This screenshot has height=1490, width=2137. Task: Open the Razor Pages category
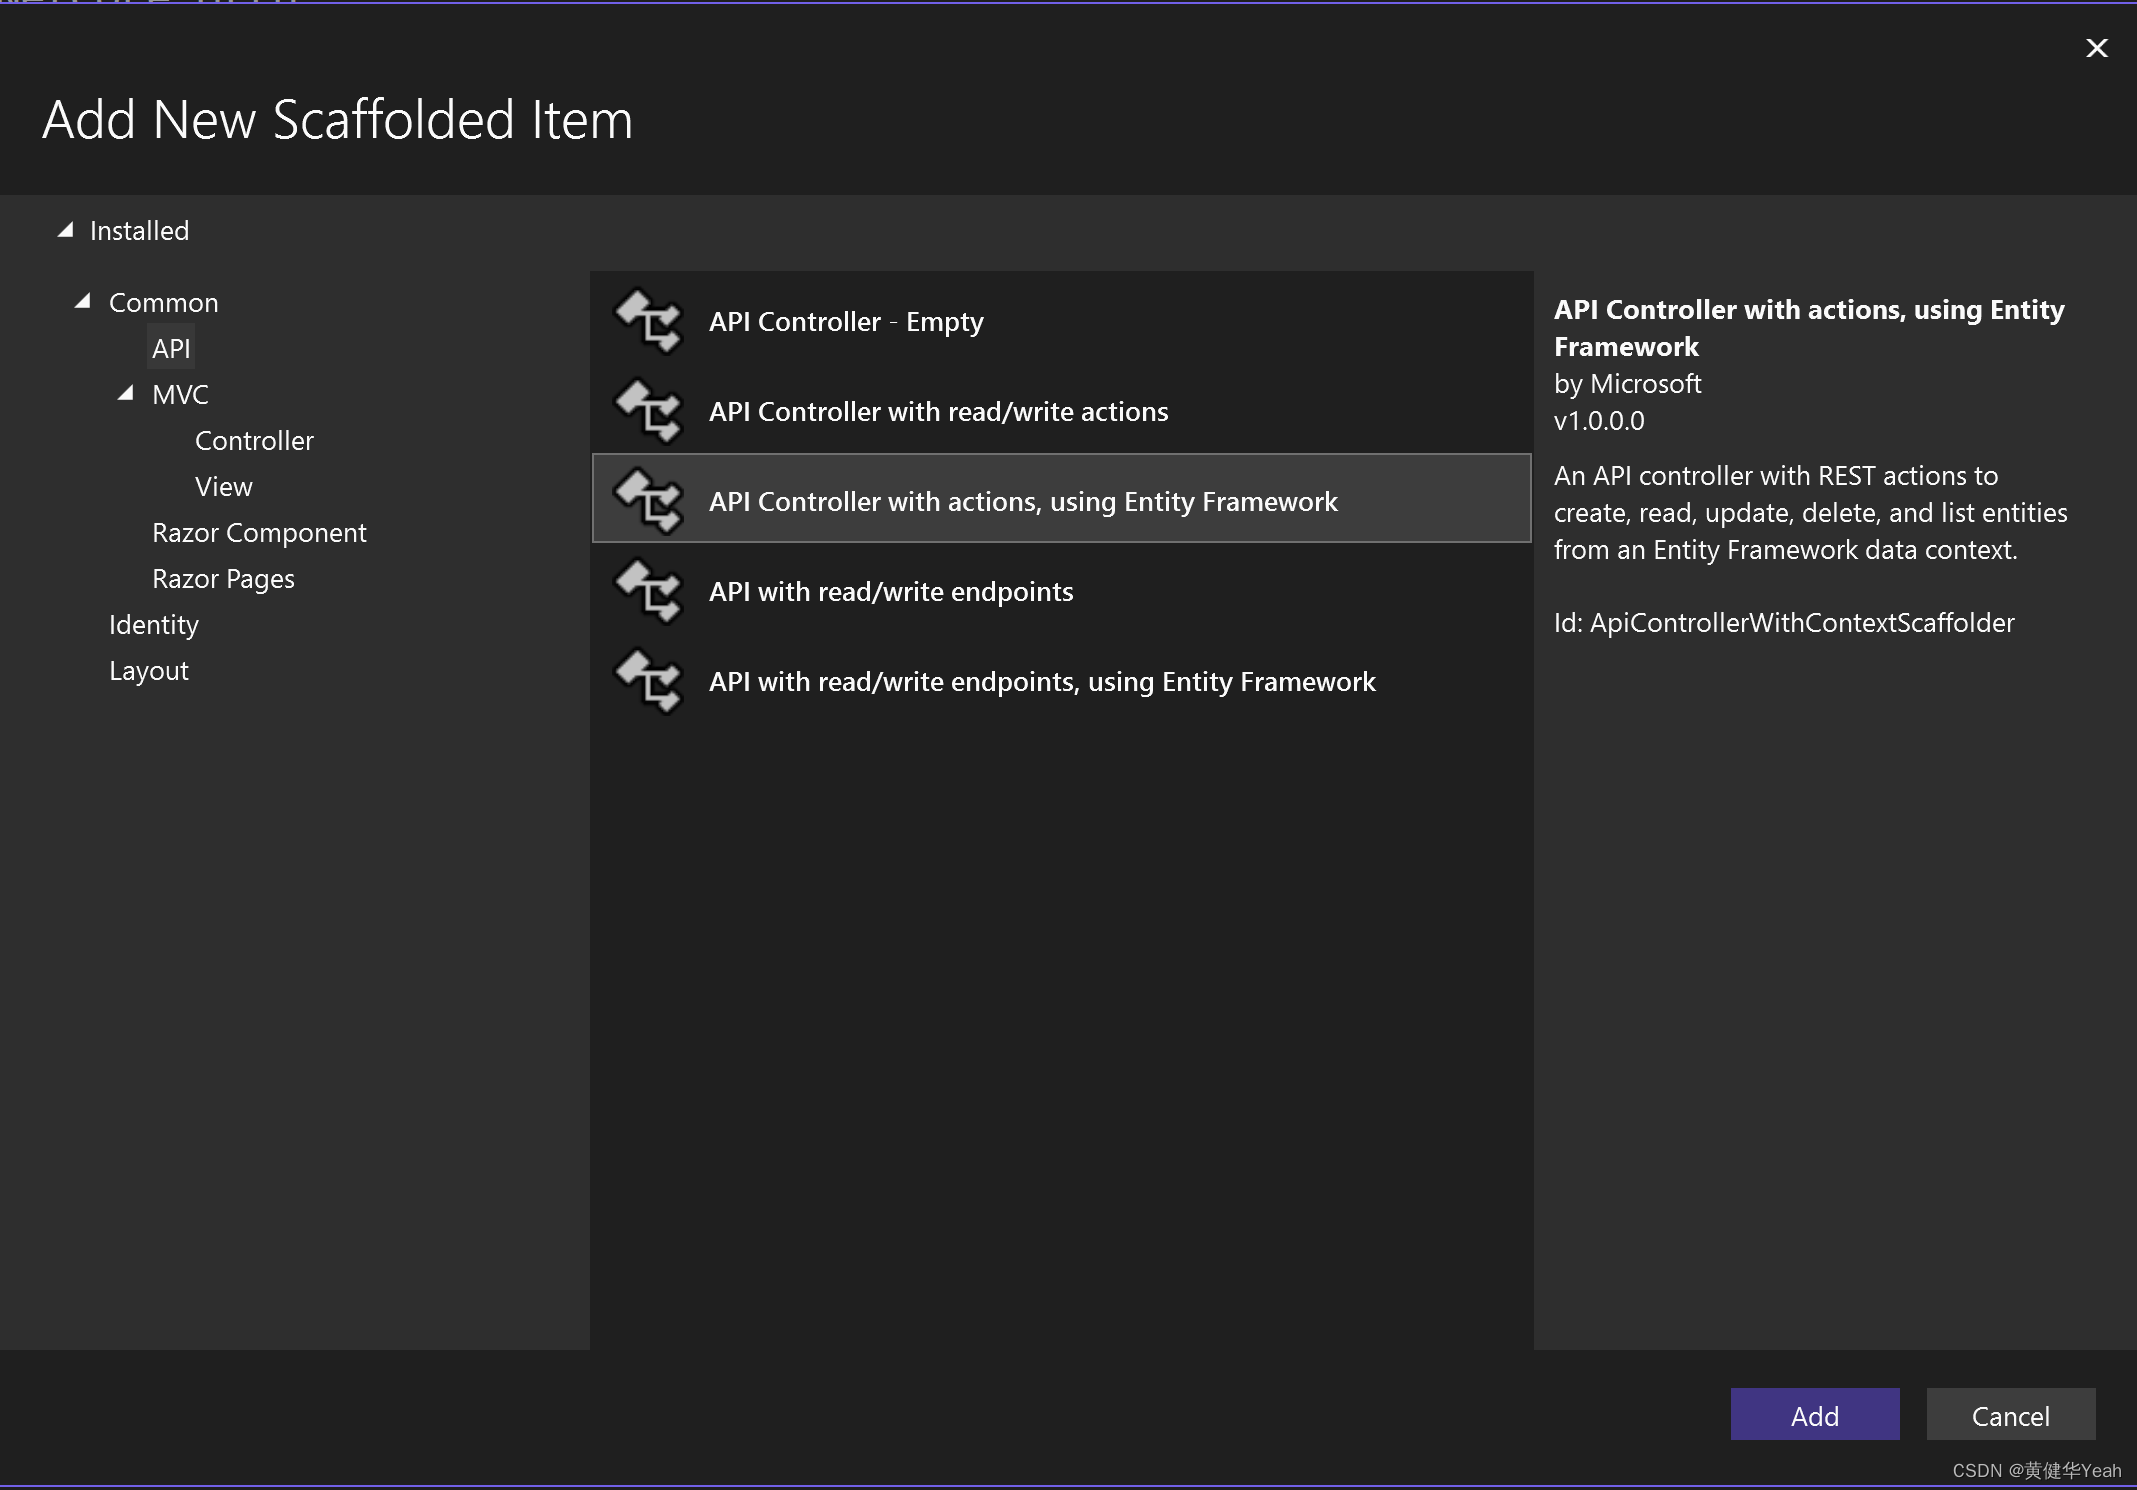pyautogui.click(x=223, y=578)
